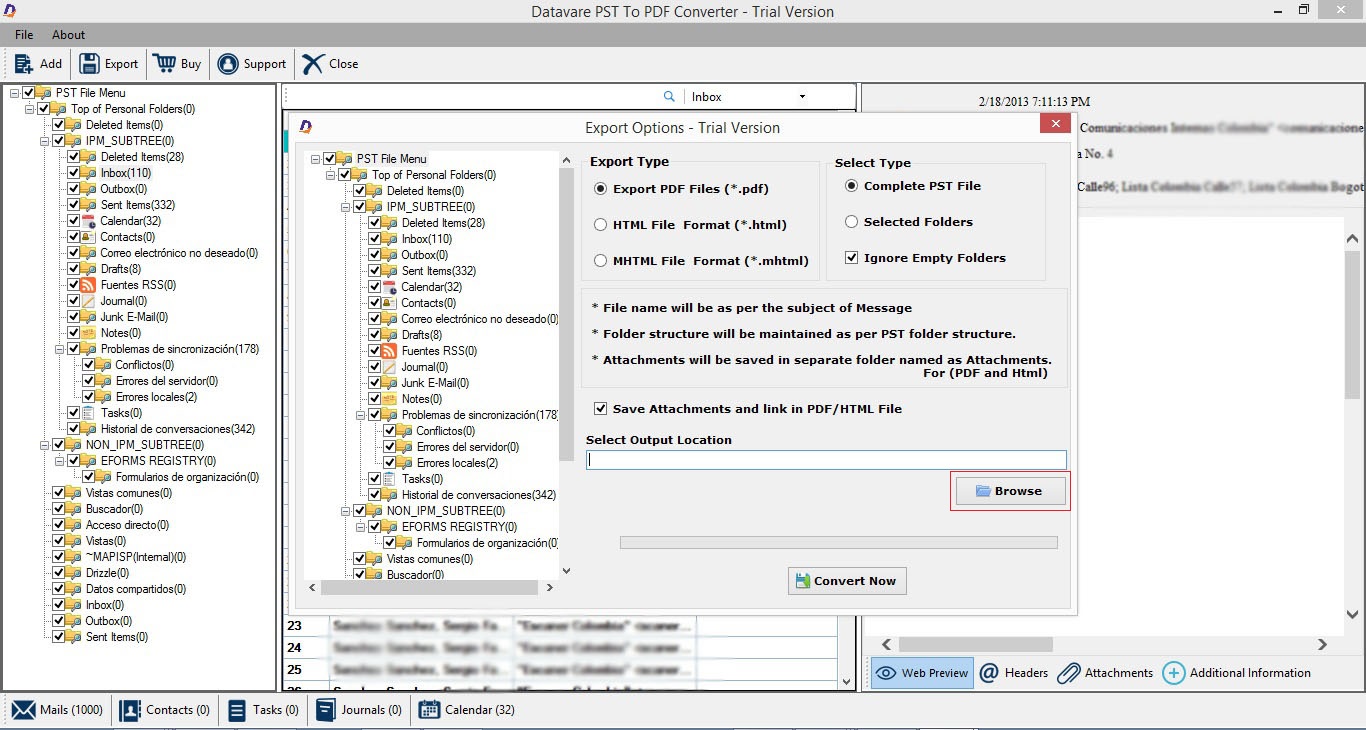Open the About menu
The width and height of the screenshot is (1366, 730).
click(69, 35)
